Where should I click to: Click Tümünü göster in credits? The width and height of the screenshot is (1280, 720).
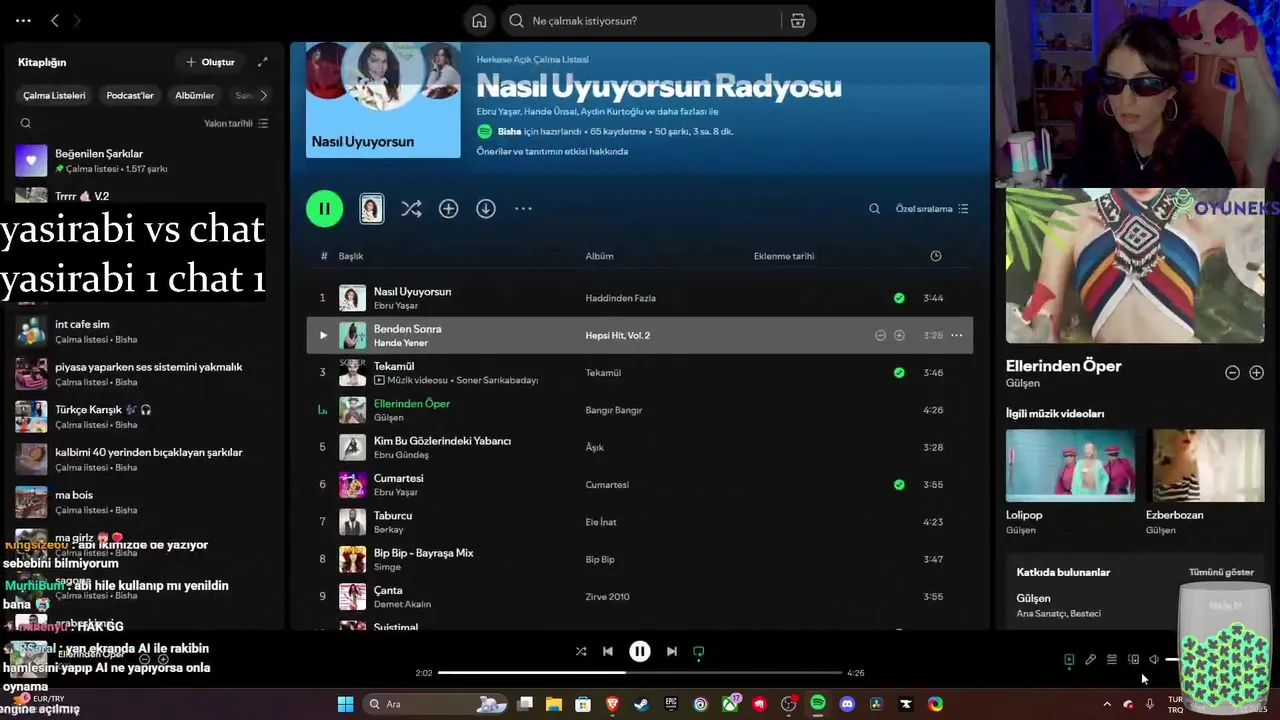pos(1221,572)
